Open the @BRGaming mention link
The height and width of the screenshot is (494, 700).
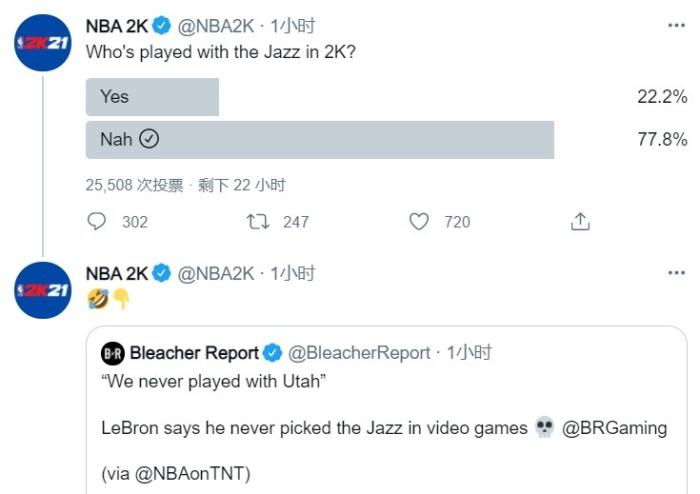(614, 428)
